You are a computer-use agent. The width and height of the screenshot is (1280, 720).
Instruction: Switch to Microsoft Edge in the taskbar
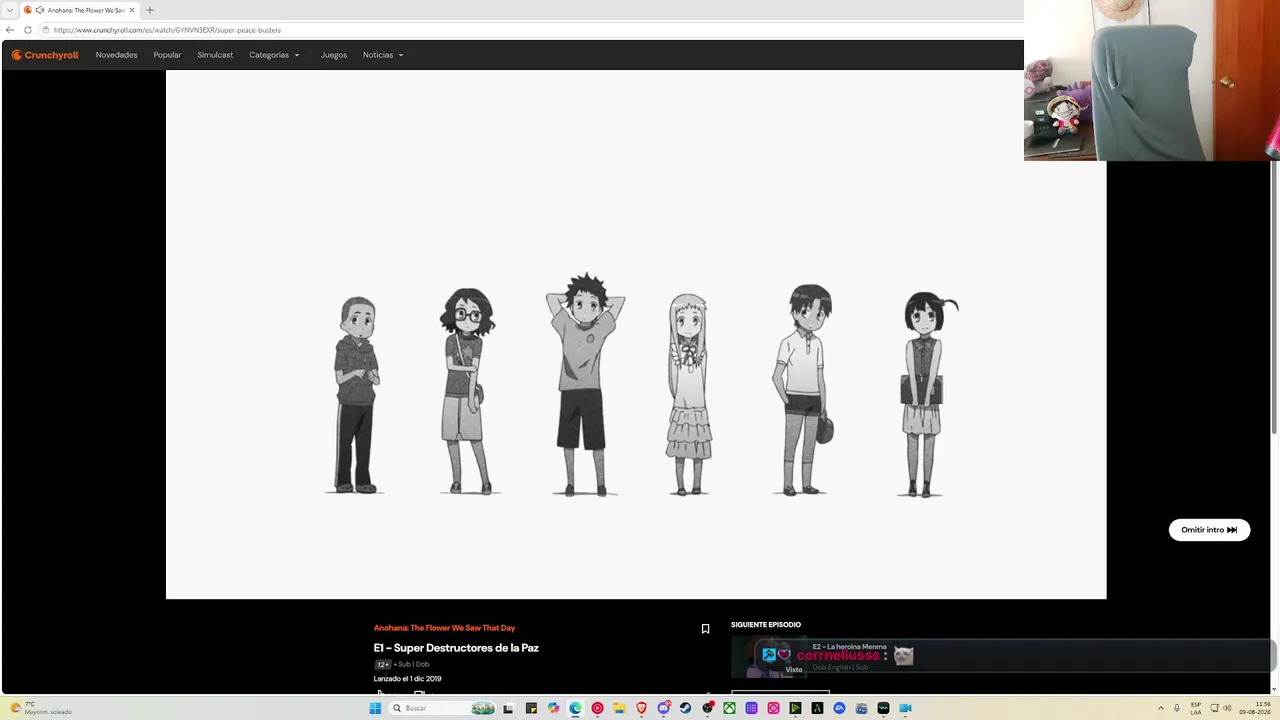(x=575, y=708)
